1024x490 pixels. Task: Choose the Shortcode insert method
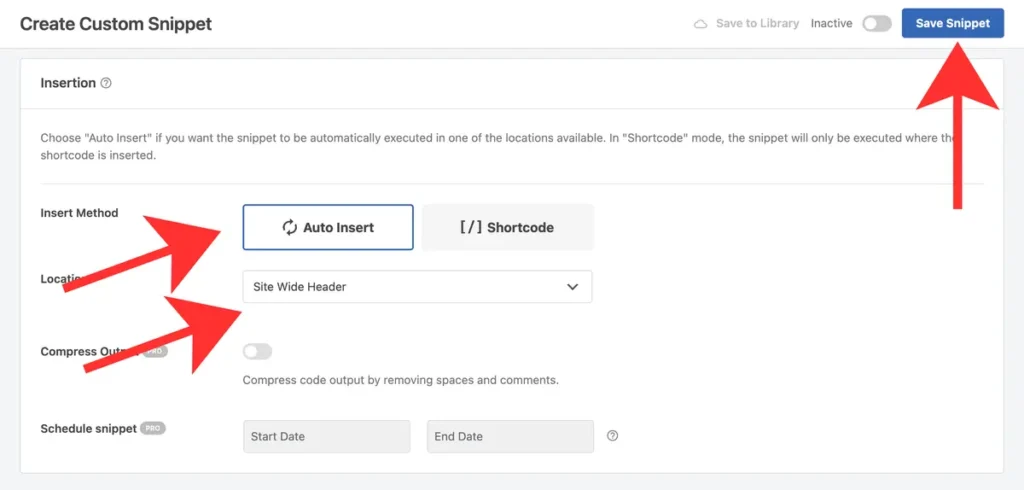click(x=507, y=227)
